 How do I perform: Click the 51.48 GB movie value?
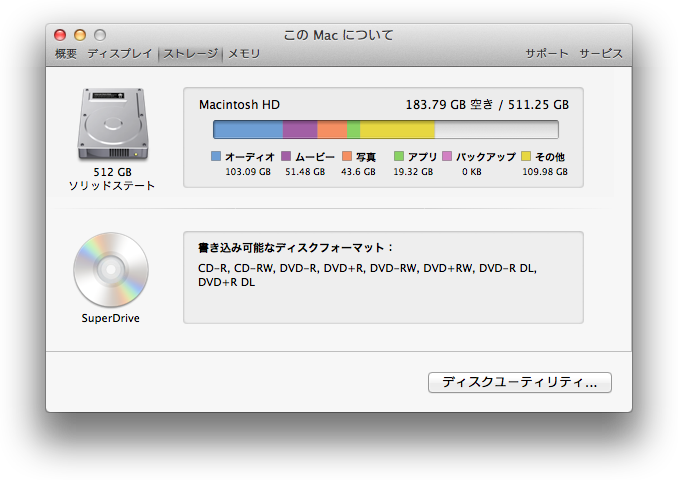(x=305, y=172)
